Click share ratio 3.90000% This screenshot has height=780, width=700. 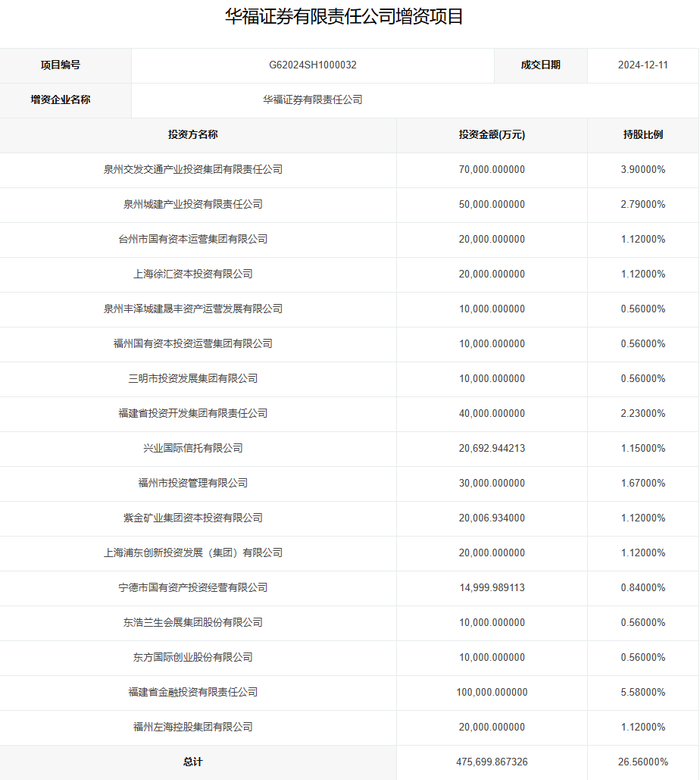click(643, 170)
